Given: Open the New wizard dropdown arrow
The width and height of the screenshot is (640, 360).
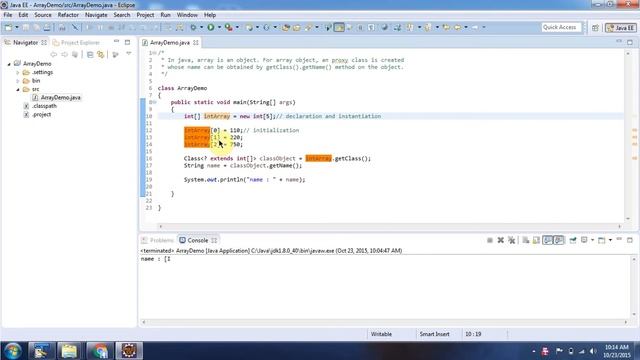Looking at the screenshot, I should tap(17, 27).
